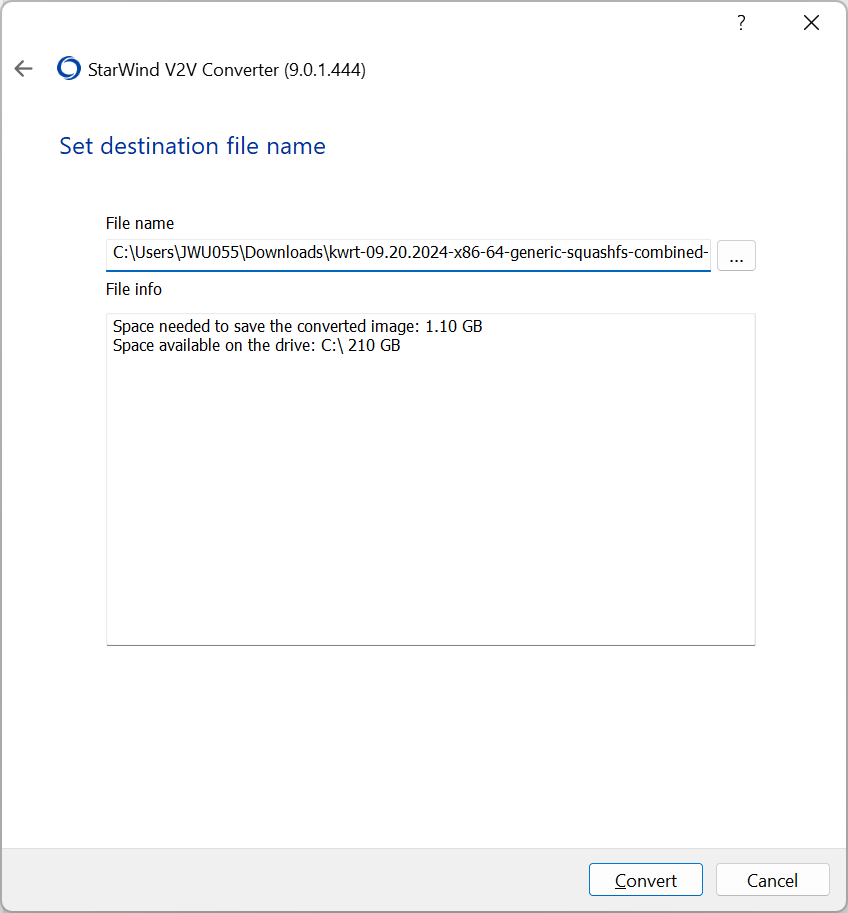848x913 pixels.
Task: Click the '210 GB' free space value
Action: tap(374, 346)
